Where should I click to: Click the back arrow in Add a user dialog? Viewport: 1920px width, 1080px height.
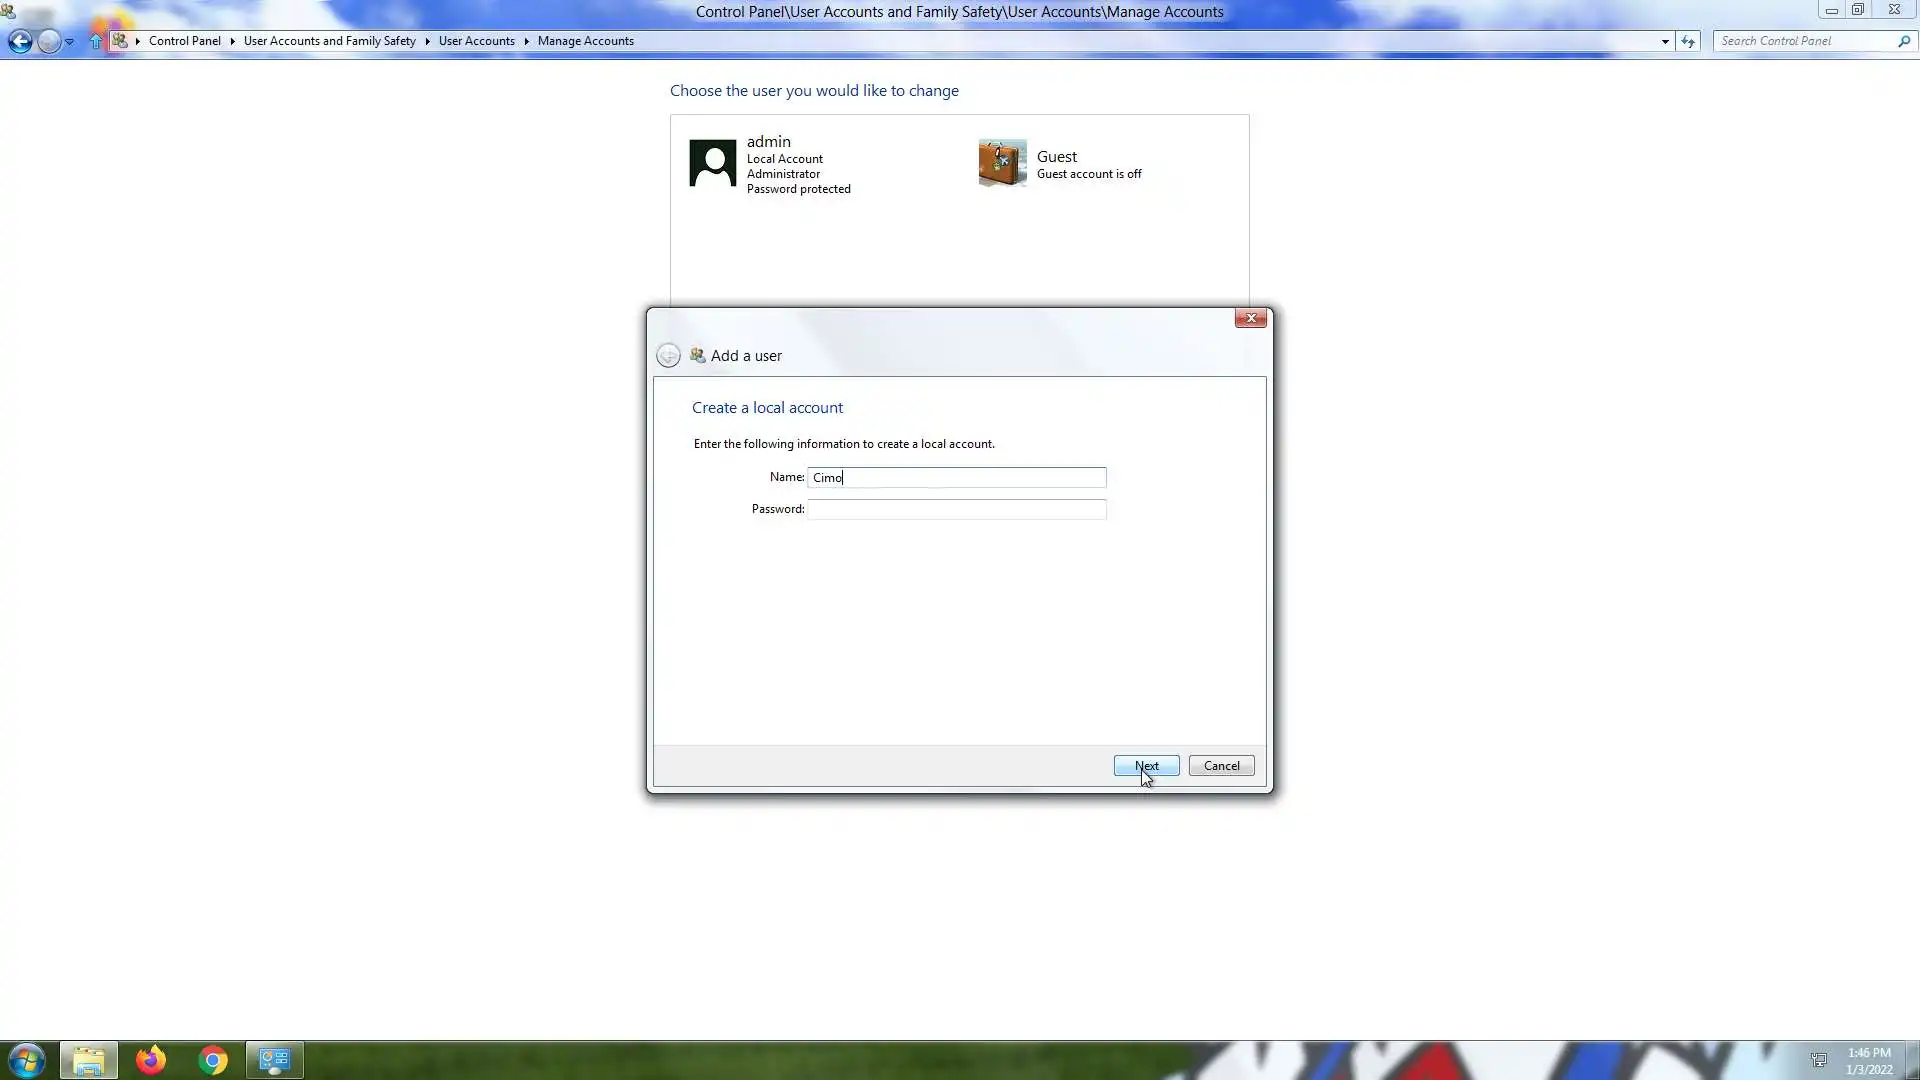[x=668, y=356]
